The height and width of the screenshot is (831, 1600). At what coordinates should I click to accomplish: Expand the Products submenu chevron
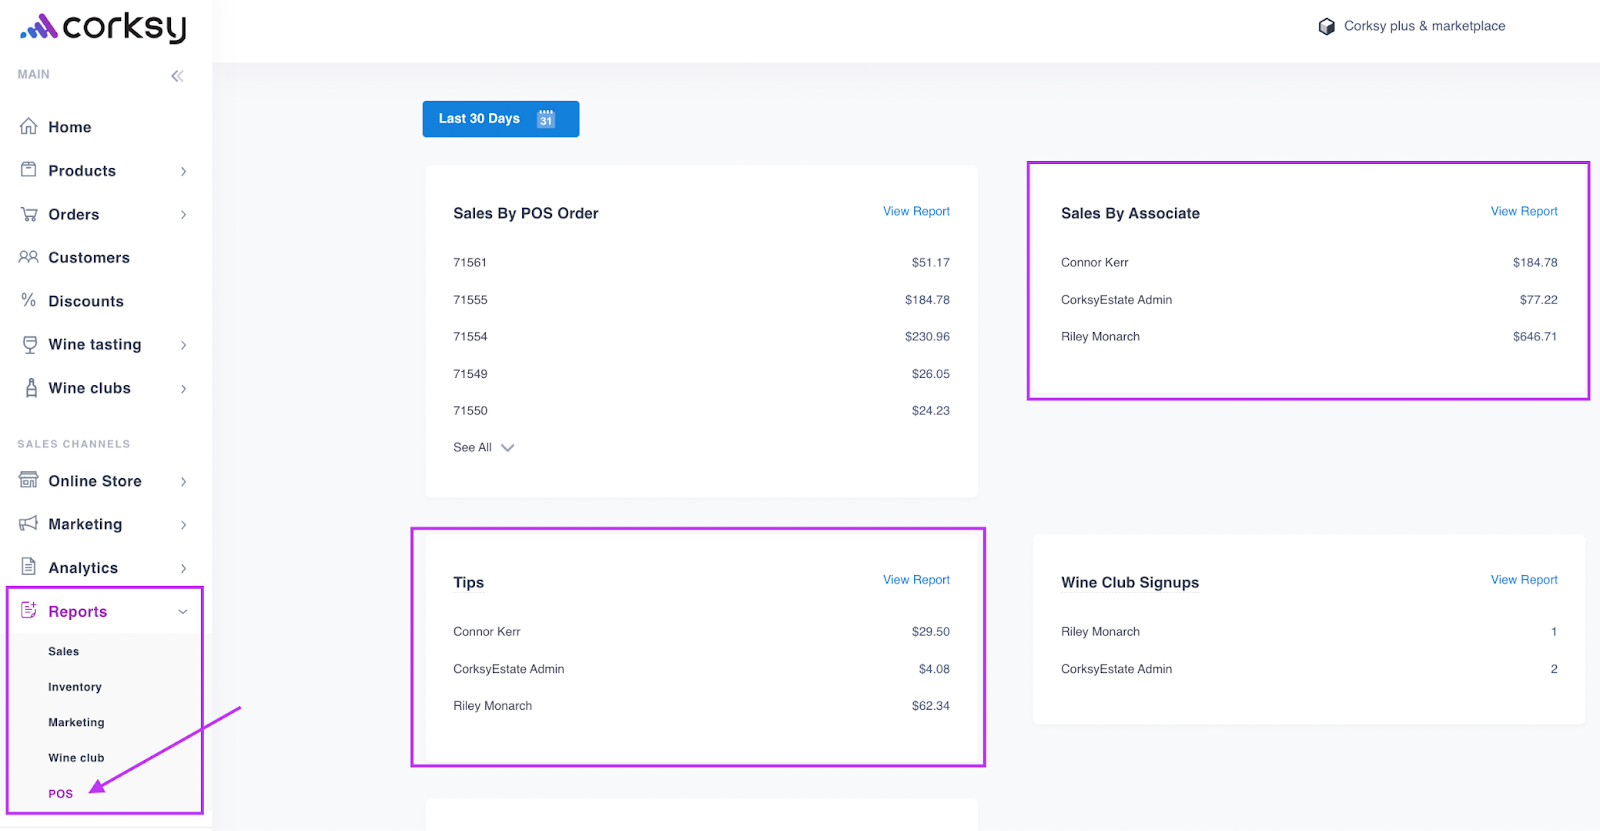[183, 171]
